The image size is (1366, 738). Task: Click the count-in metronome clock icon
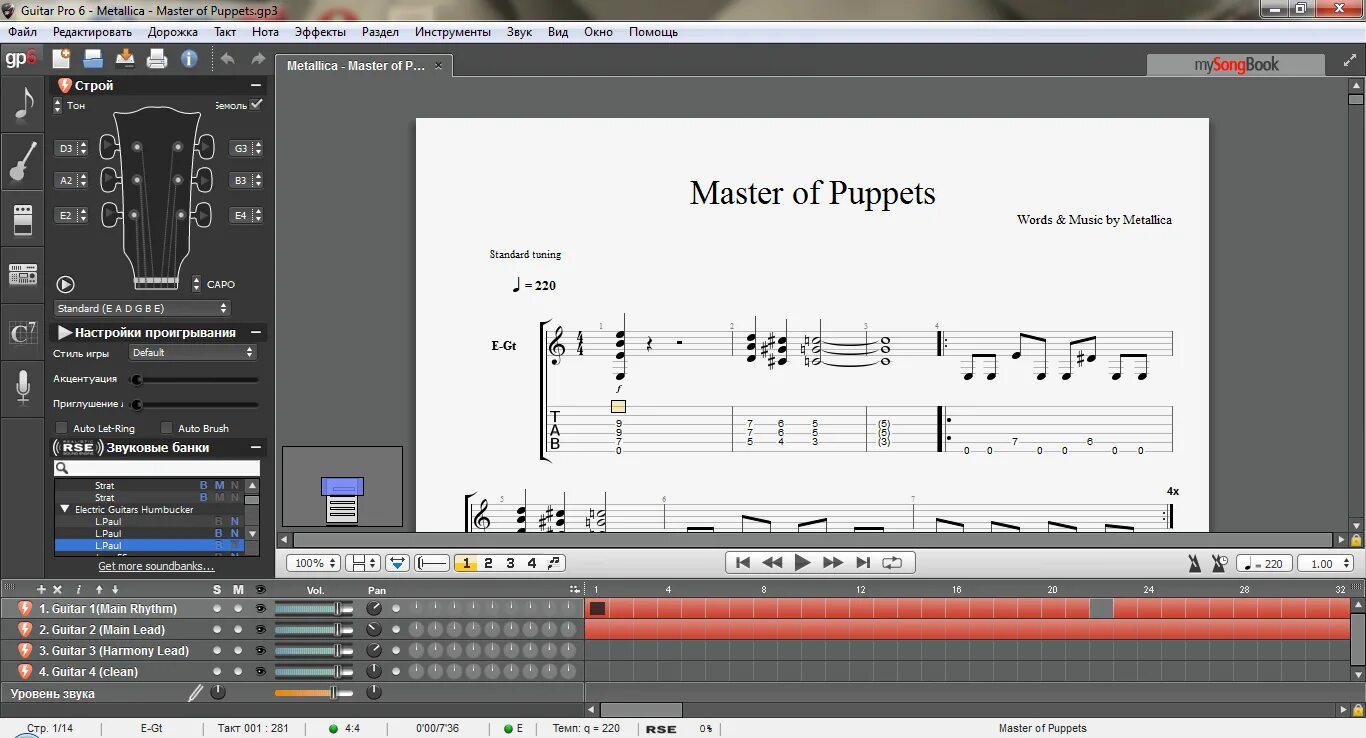(x=1219, y=563)
